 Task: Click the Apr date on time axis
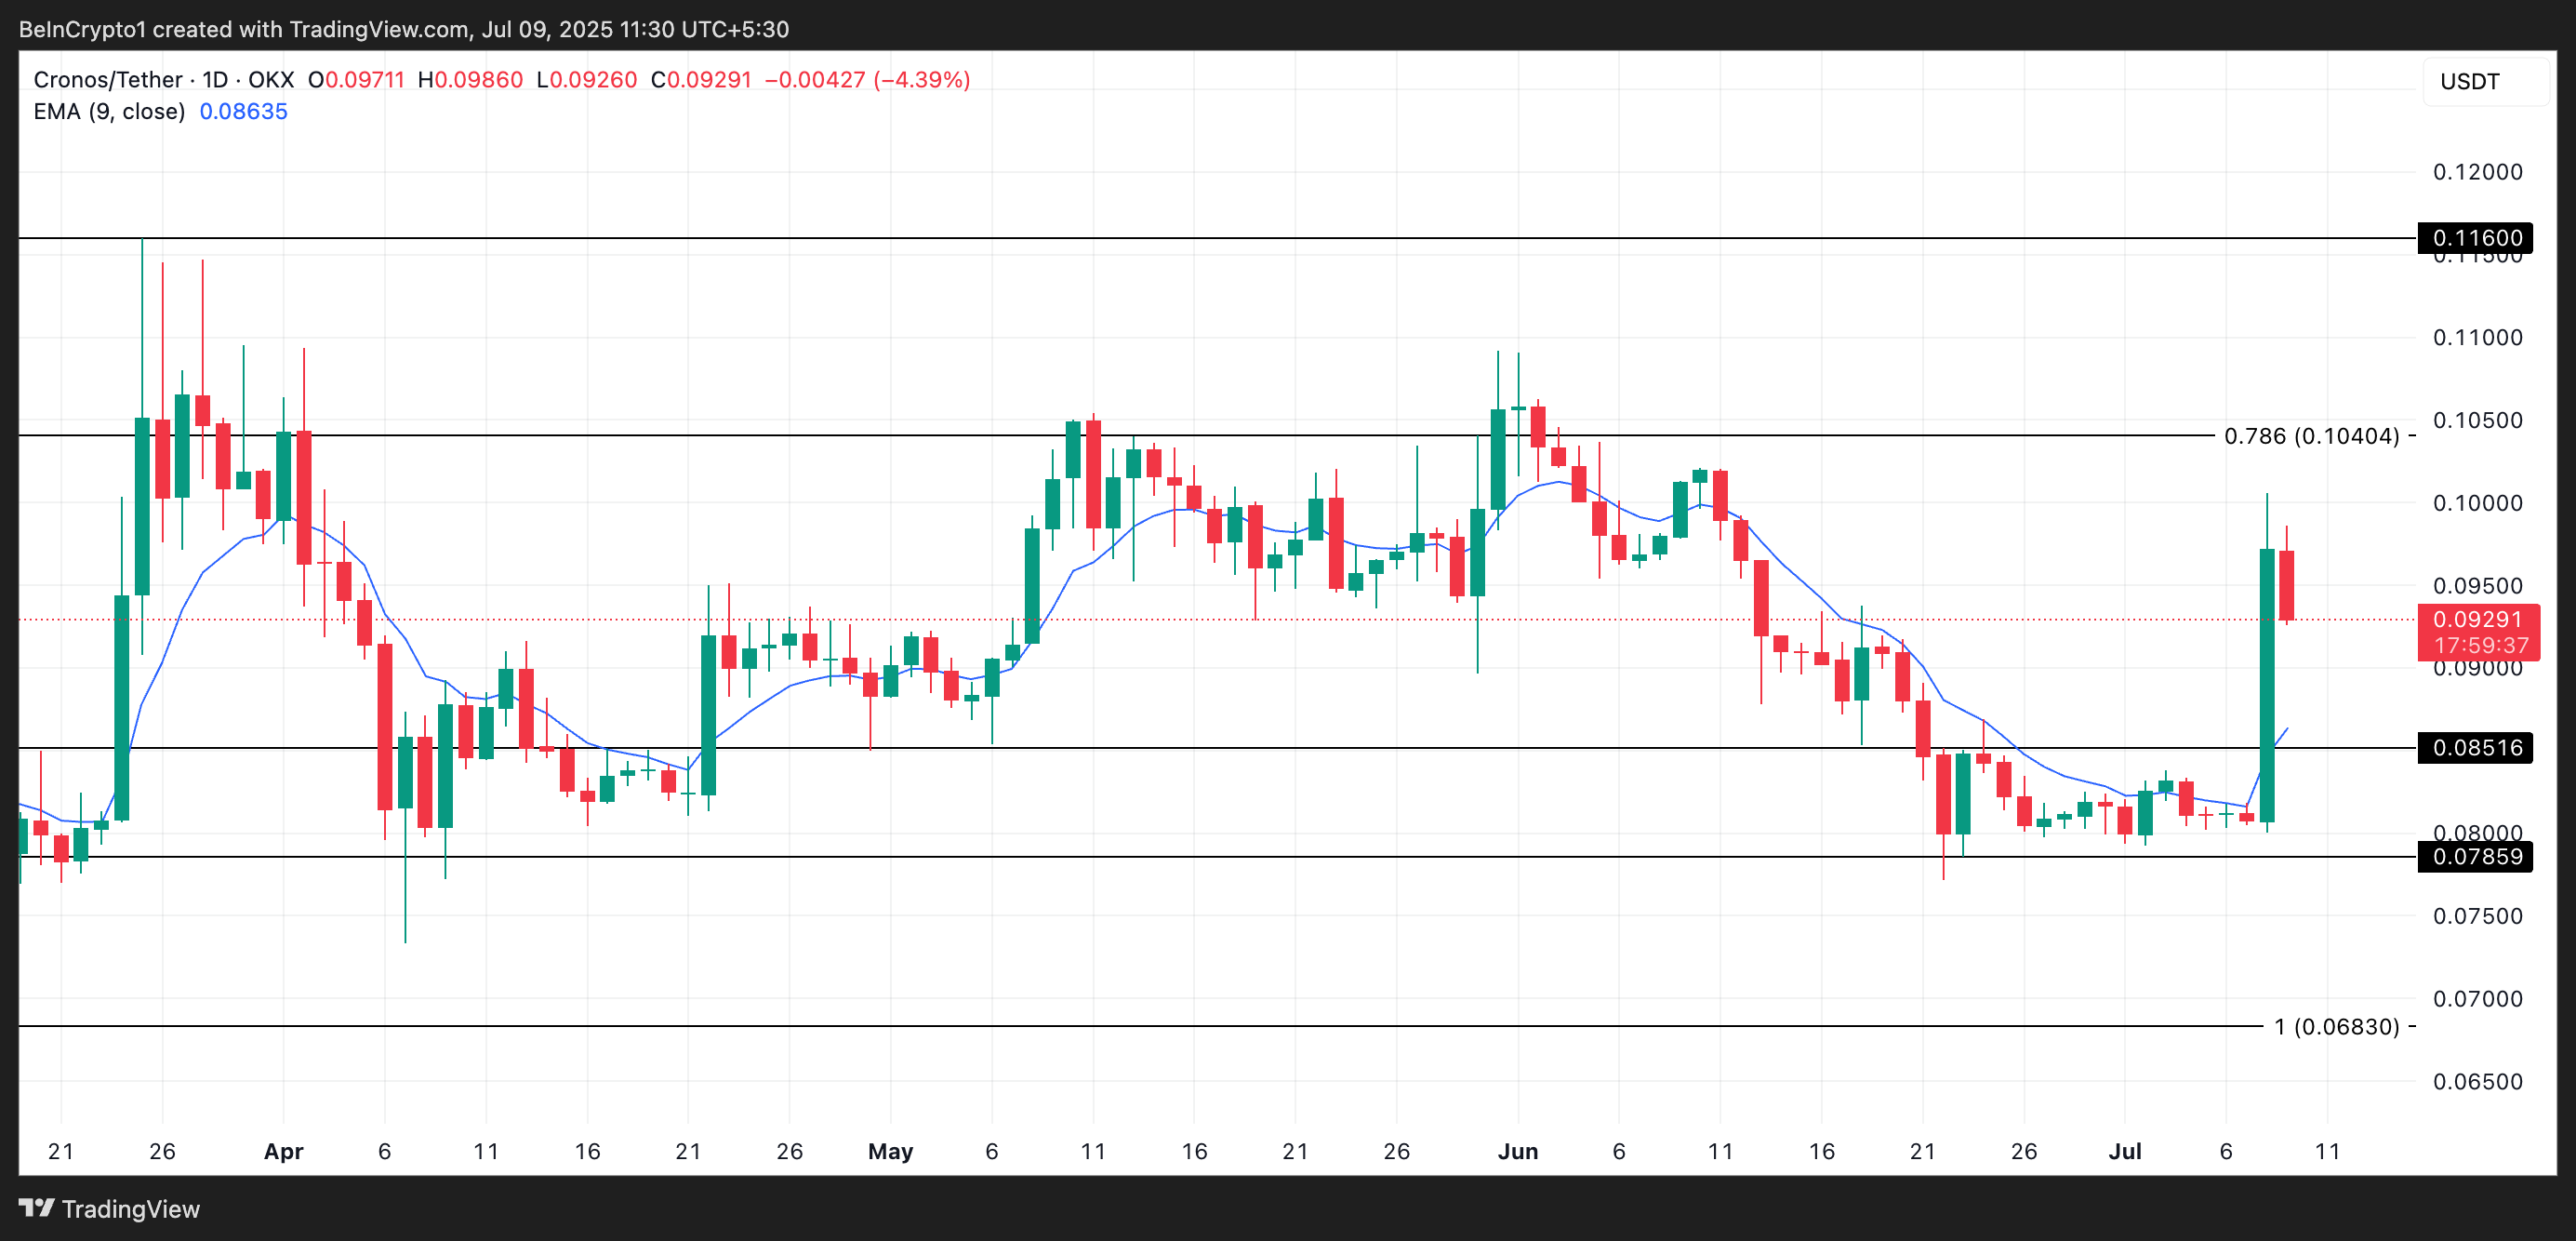pos(283,1152)
